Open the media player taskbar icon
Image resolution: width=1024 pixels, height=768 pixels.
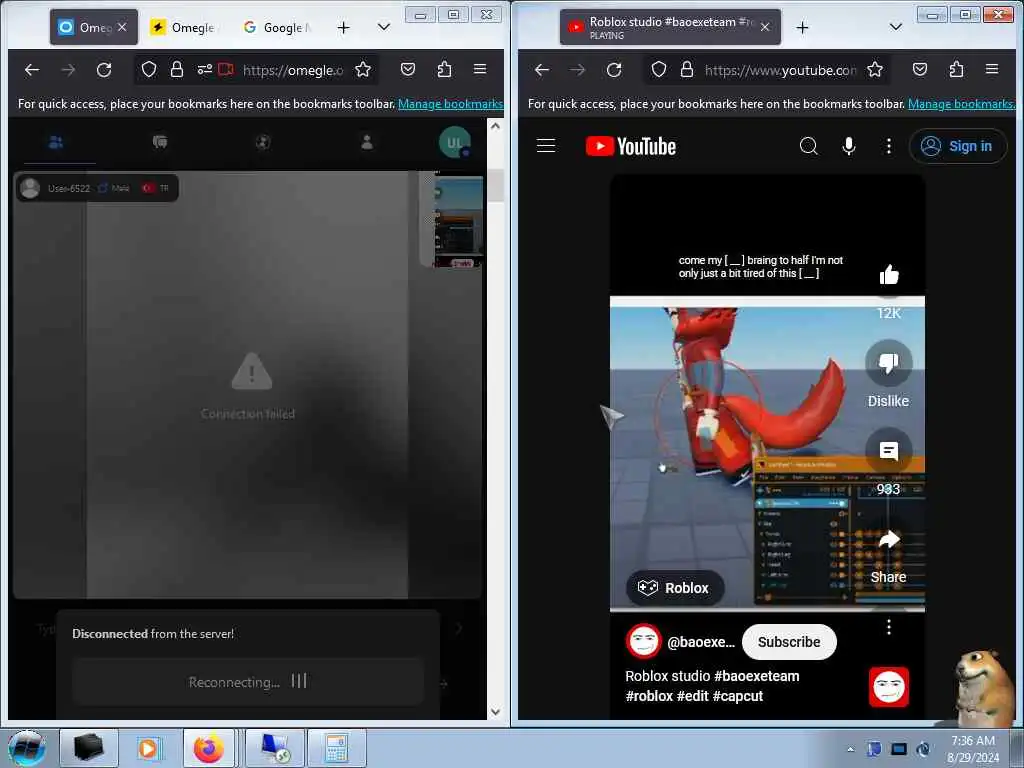click(148, 748)
